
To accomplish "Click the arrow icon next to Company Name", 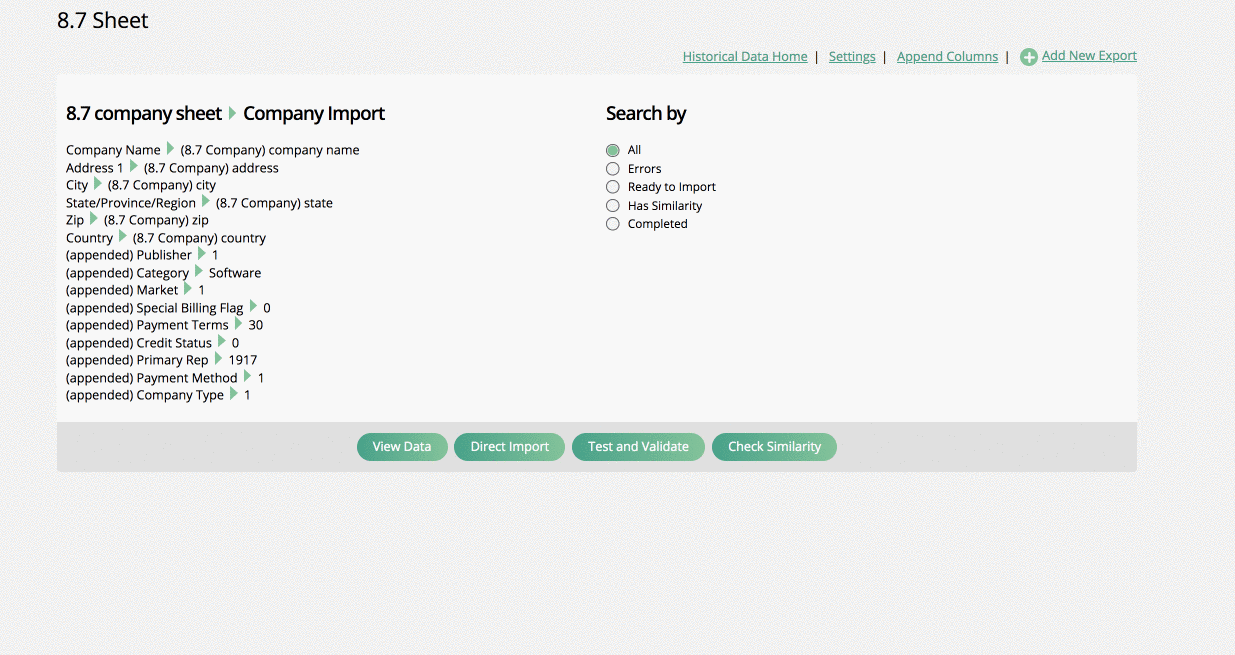I will coord(170,149).
